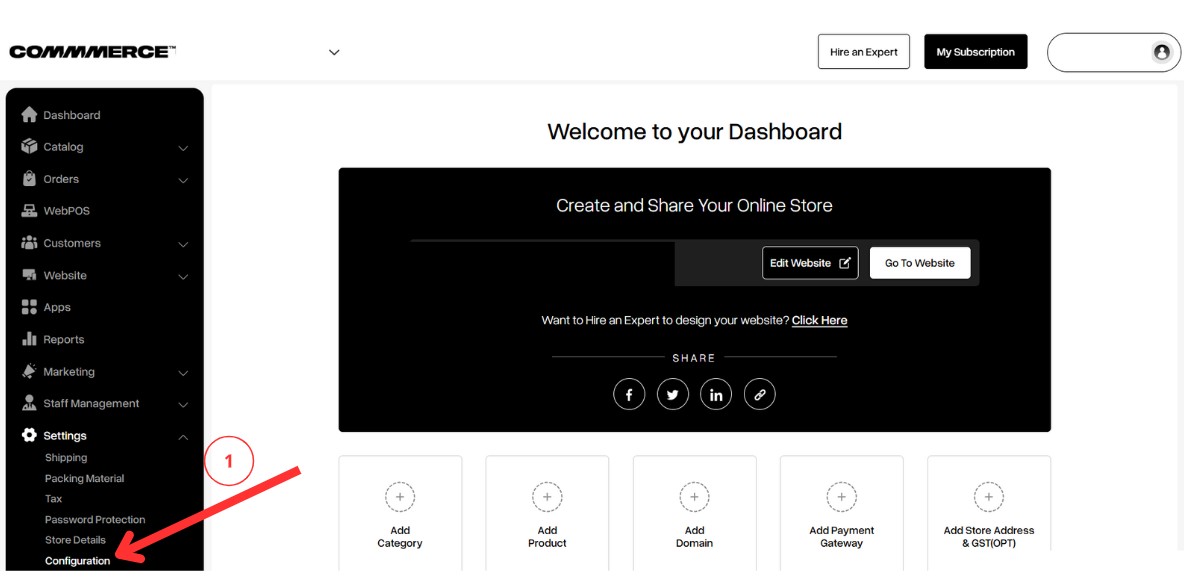Click the plus icon for Add Category
This screenshot has width=1184, height=584.
click(400, 497)
